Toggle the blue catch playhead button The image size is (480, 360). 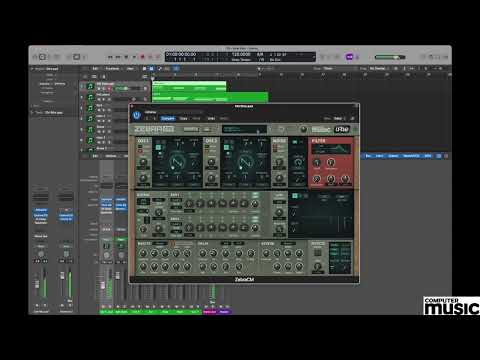(176, 69)
